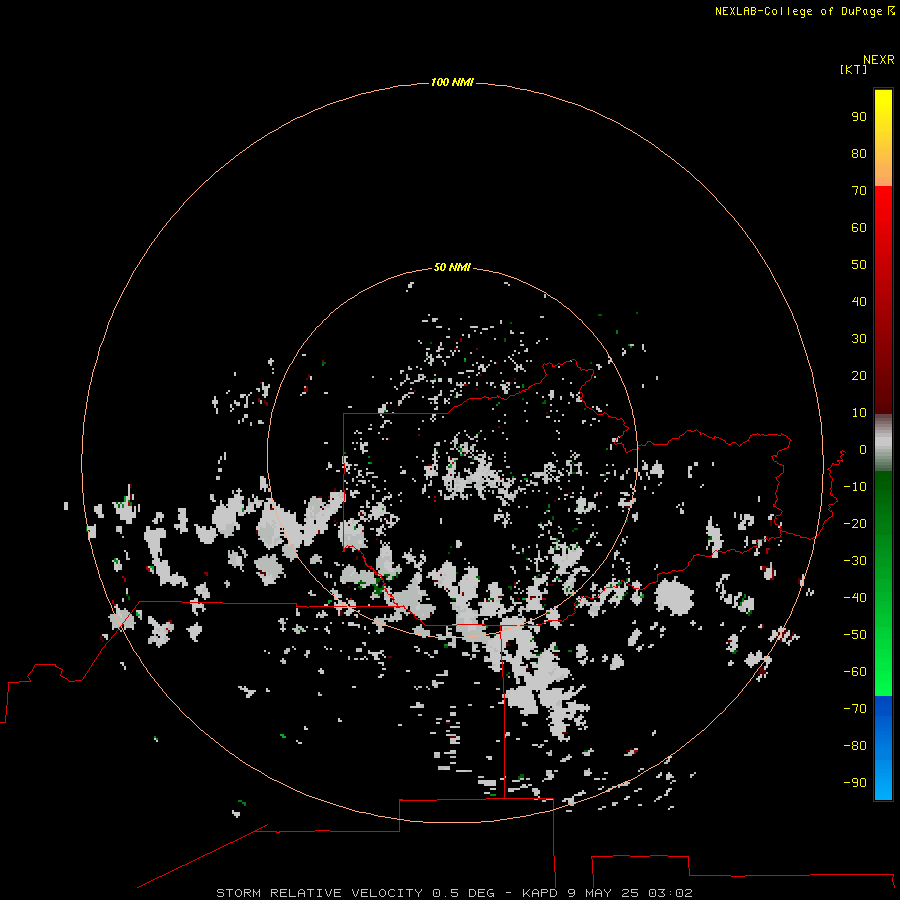Click the -30 knot scale value
This screenshot has width=900, height=900.
click(855, 561)
